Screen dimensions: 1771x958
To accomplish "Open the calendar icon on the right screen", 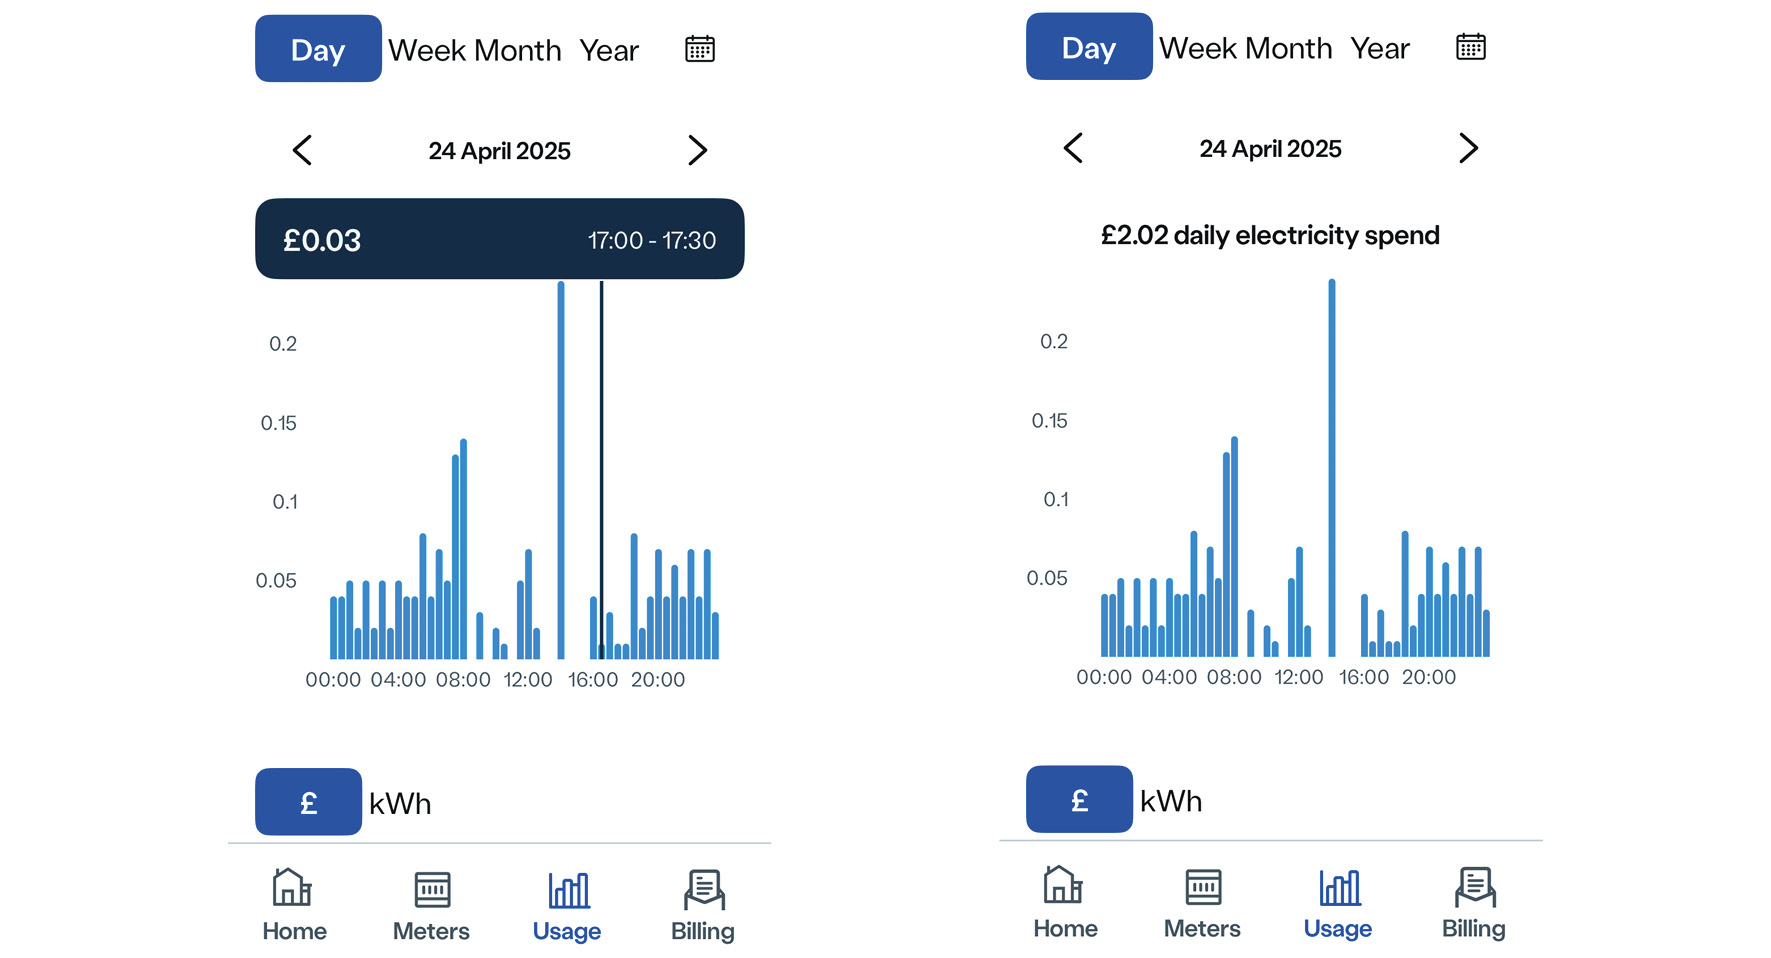I will point(1470,47).
